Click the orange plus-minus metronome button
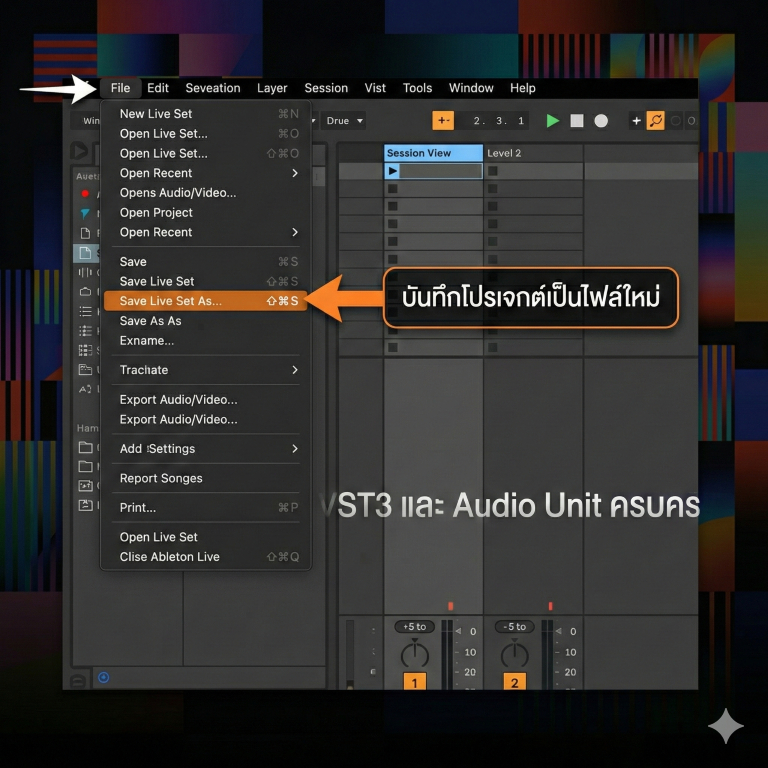 [443, 120]
